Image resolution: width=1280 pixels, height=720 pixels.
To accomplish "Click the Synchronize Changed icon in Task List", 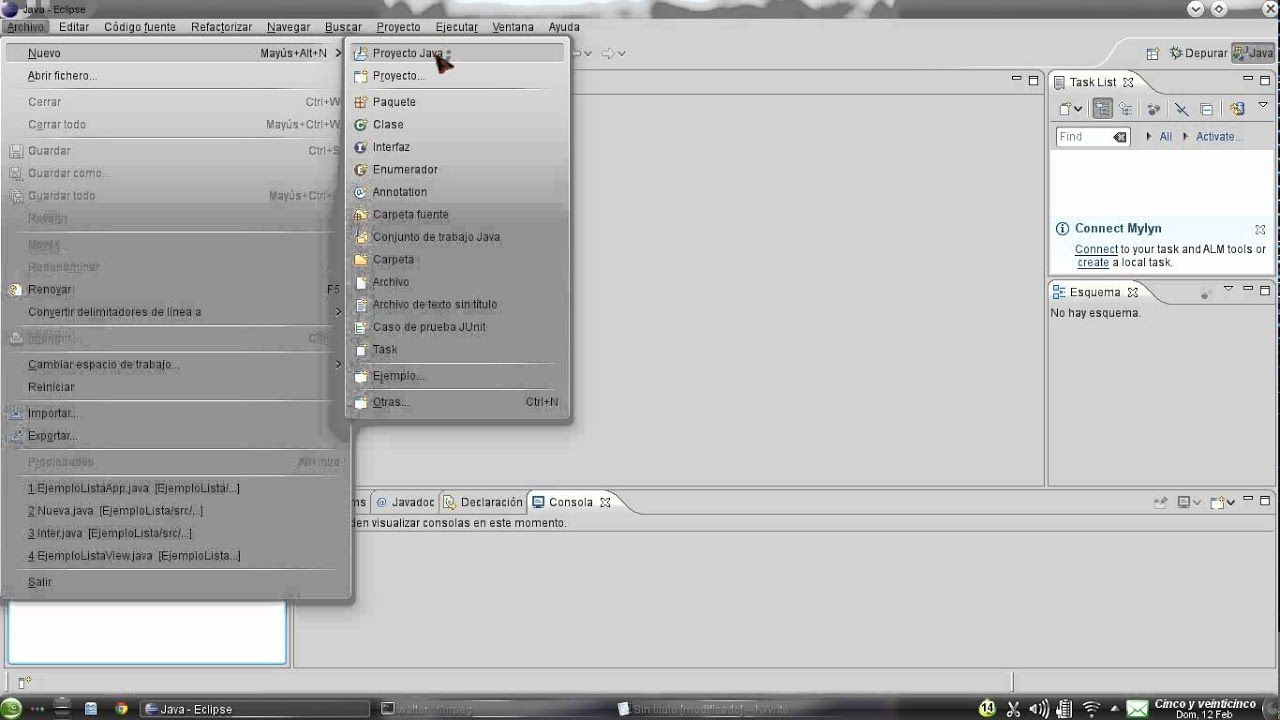I will pos(1237,109).
